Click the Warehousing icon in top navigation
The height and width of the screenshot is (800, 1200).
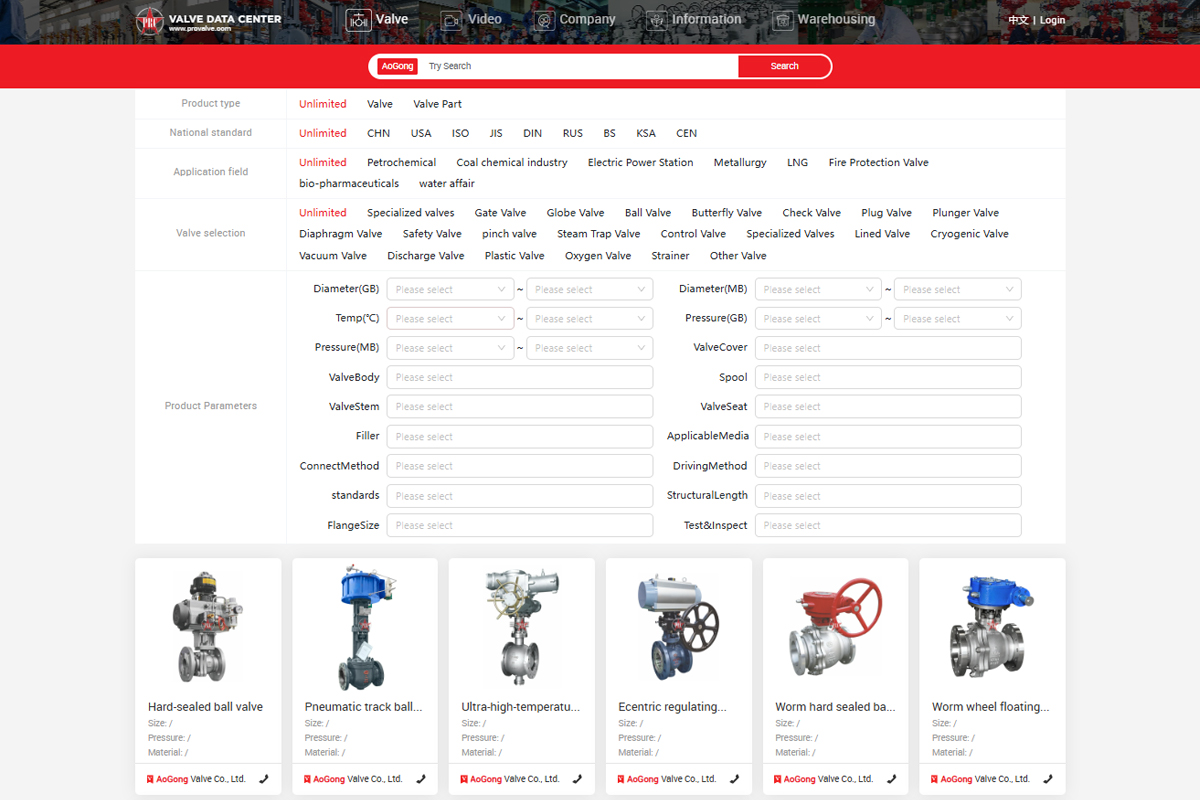click(x=783, y=20)
